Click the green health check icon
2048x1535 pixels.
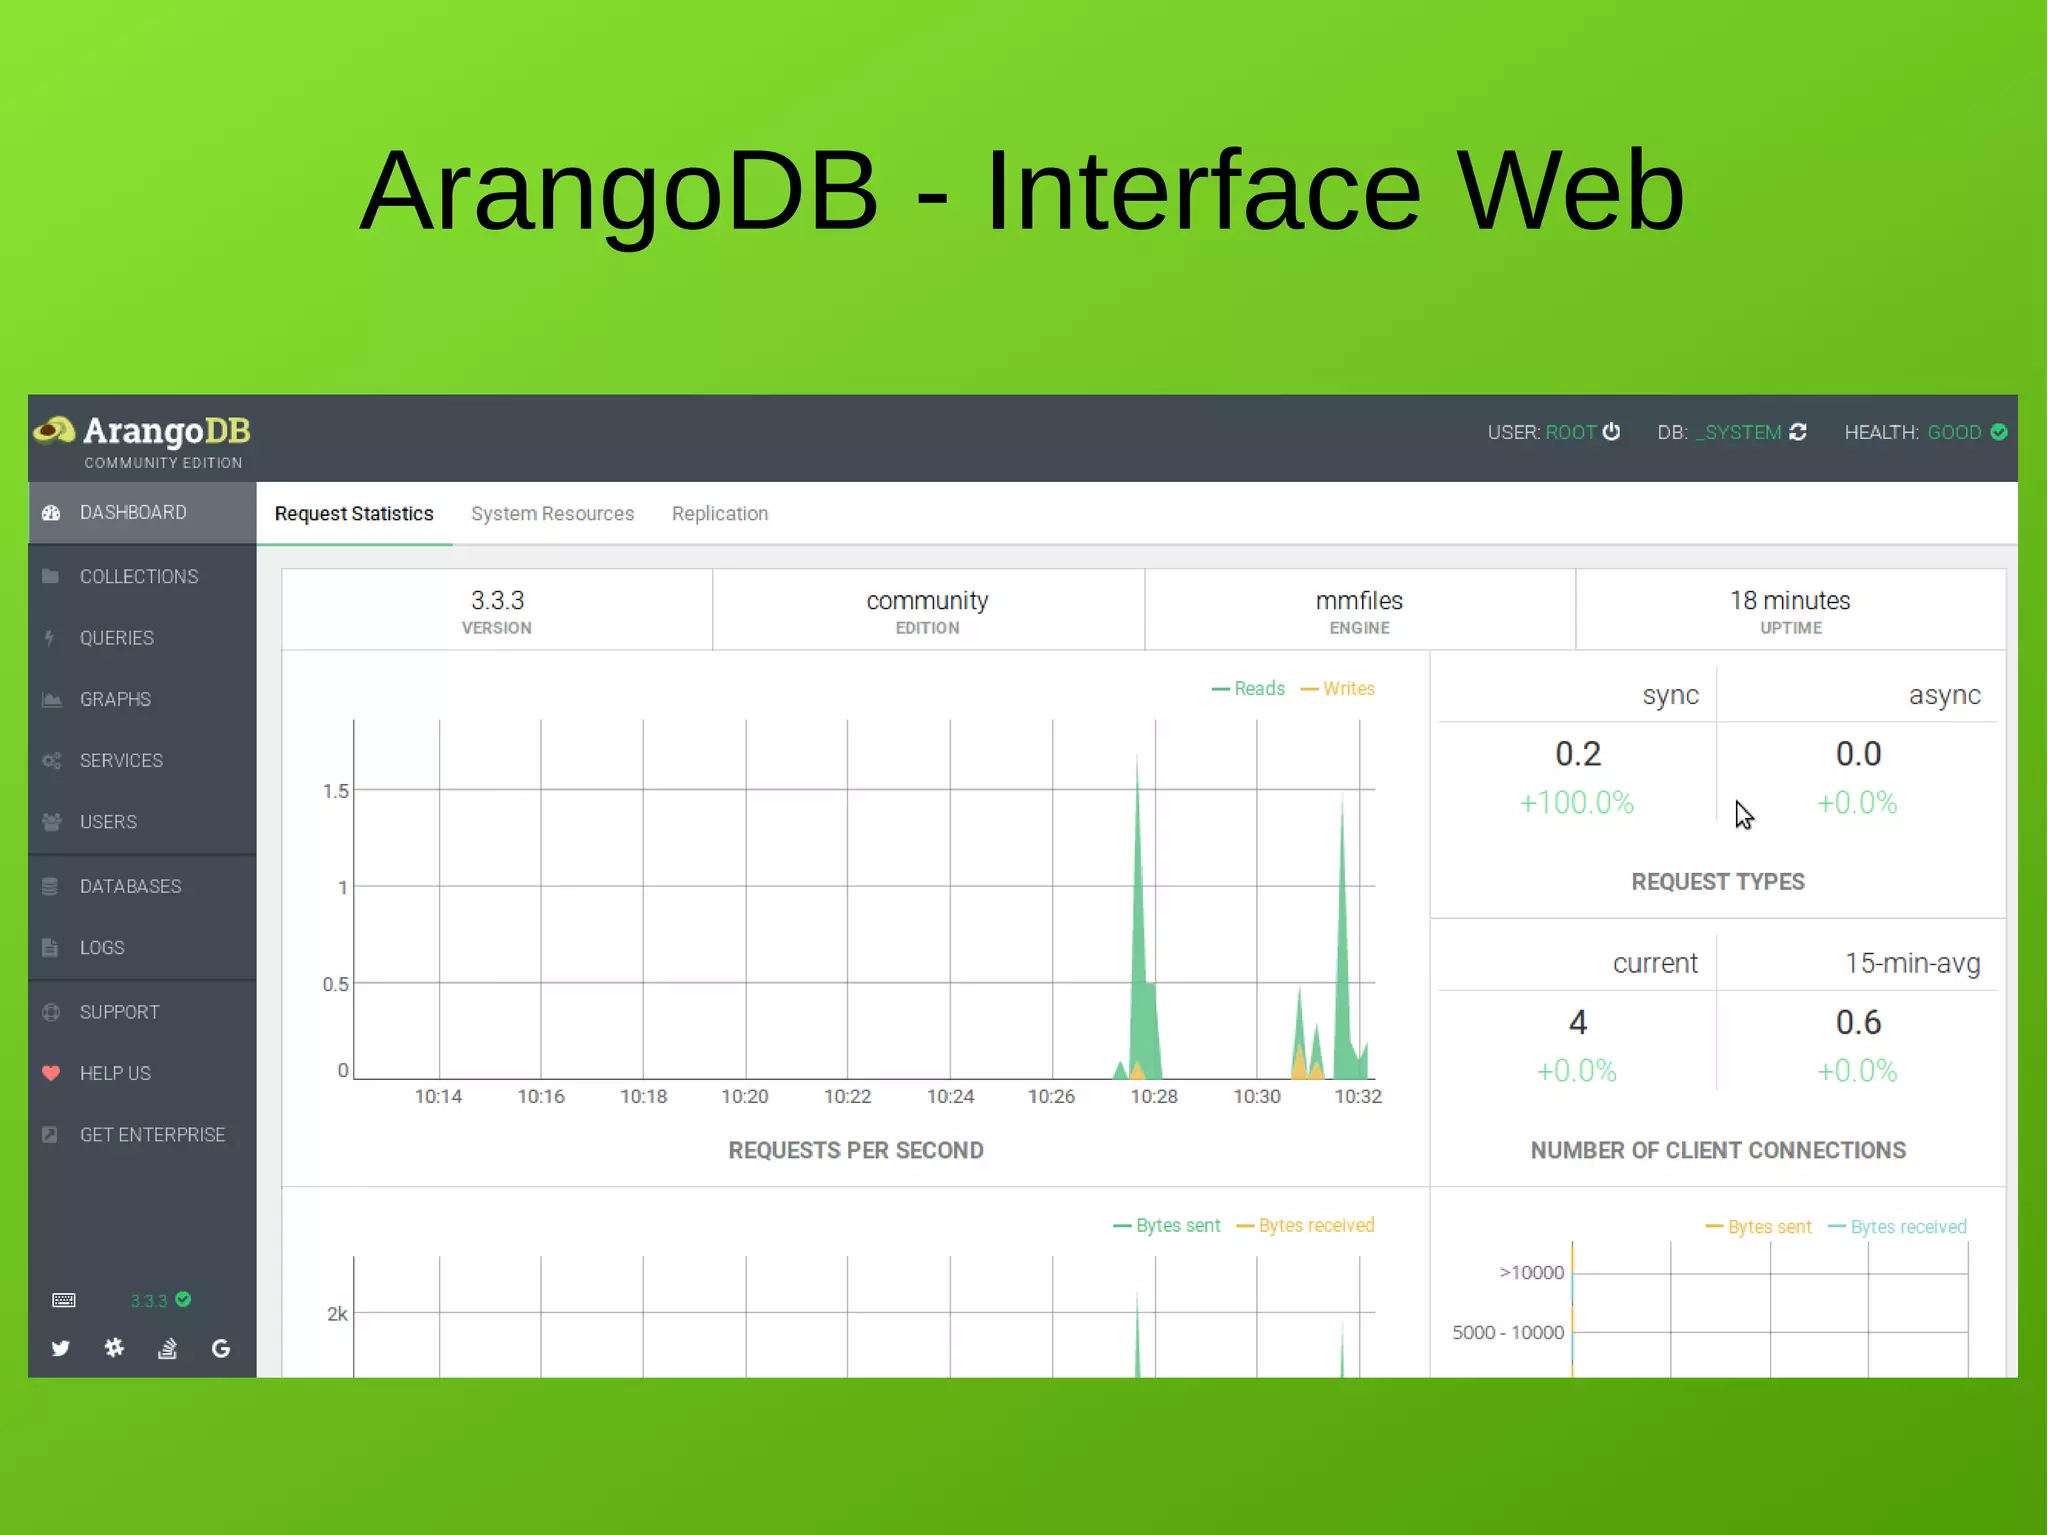[1999, 432]
